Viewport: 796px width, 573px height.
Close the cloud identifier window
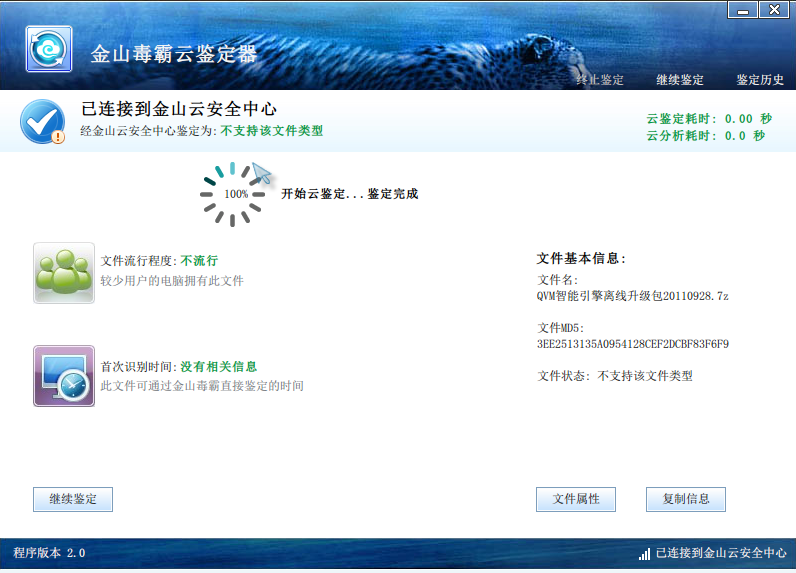(774, 10)
